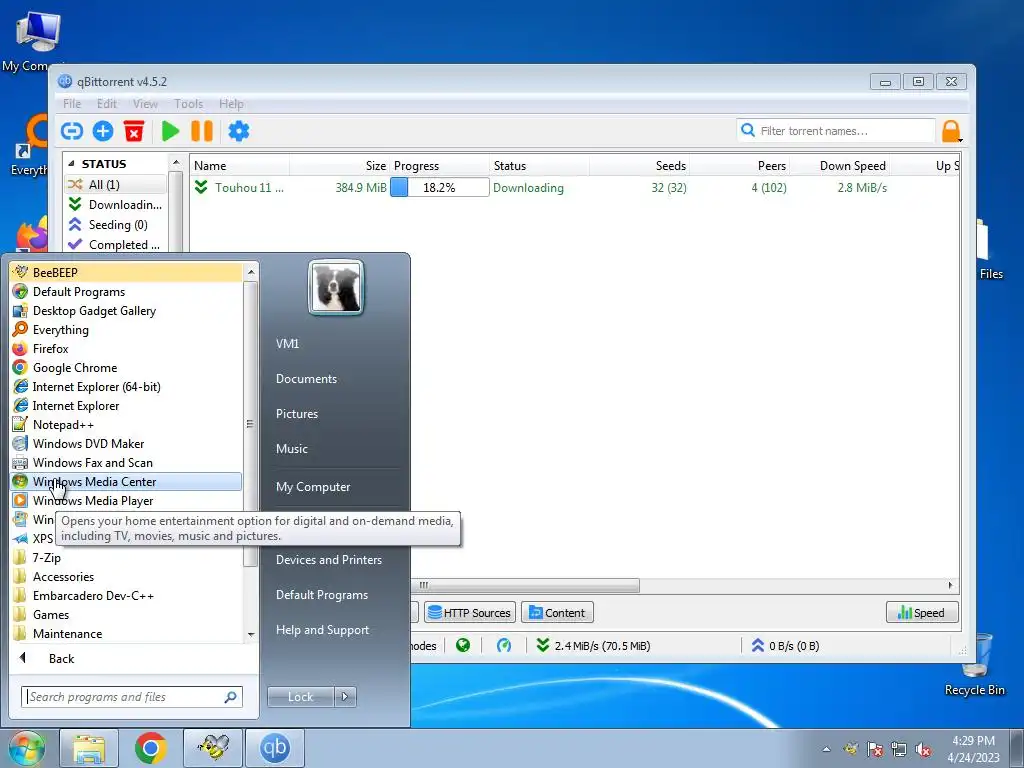Viewport: 1024px width, 768px height.
Task: Open Desktop Gadget Gallery
Action: coord(126,311)
